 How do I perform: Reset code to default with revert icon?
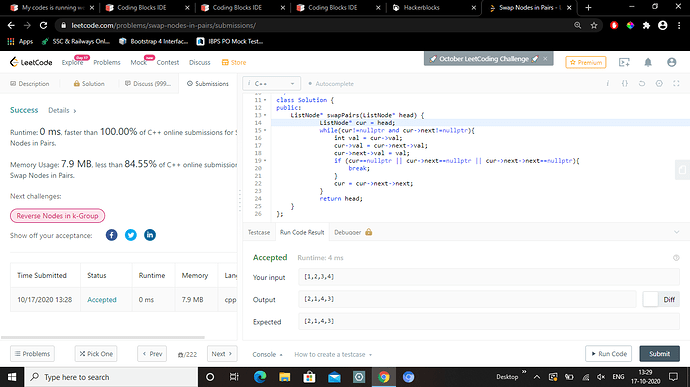(642, 83)
